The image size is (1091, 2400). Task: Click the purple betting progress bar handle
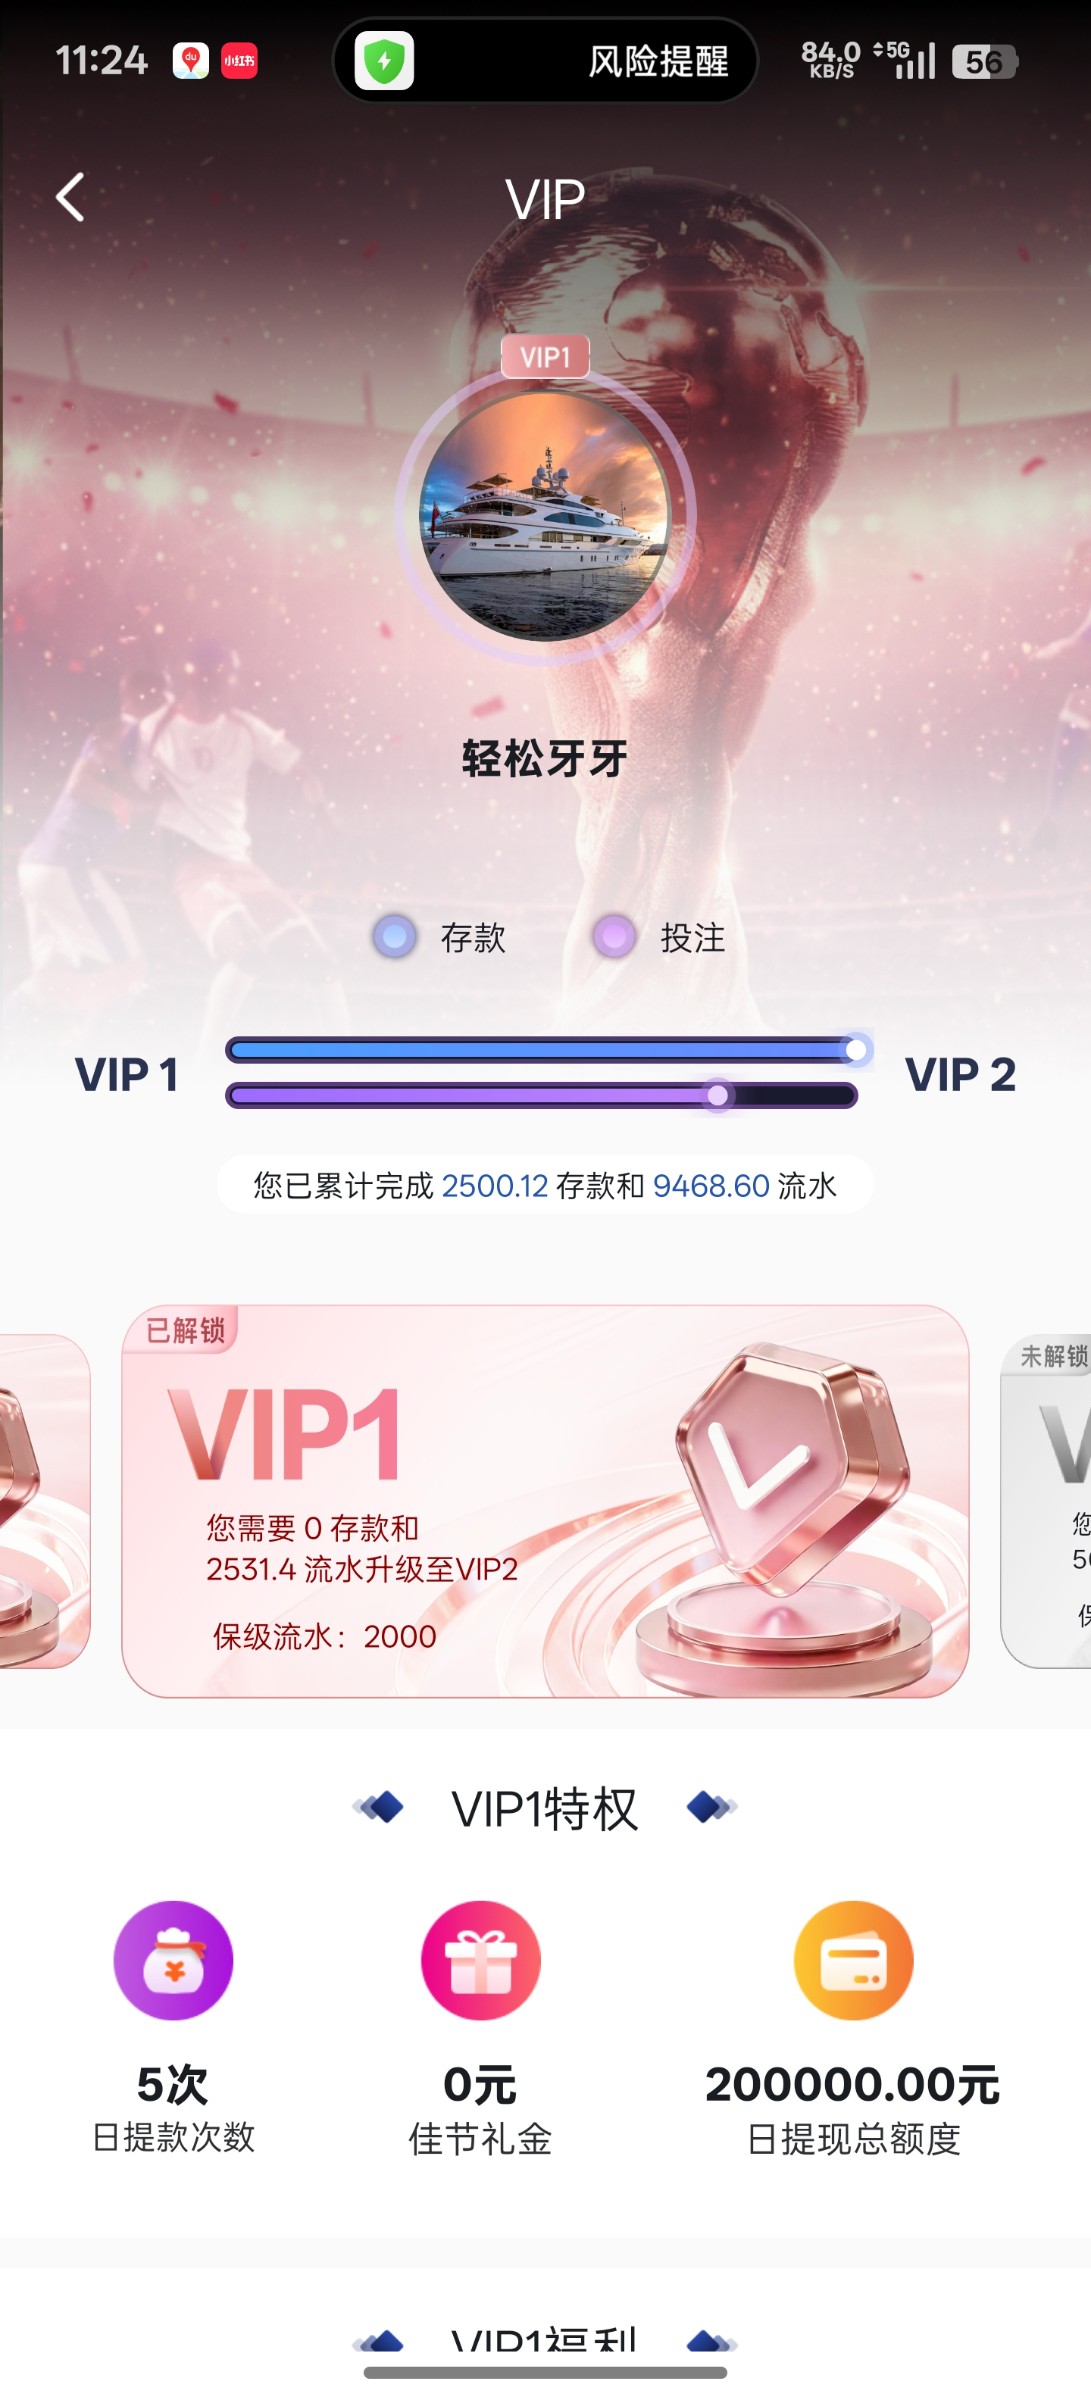pos(717,1096)
